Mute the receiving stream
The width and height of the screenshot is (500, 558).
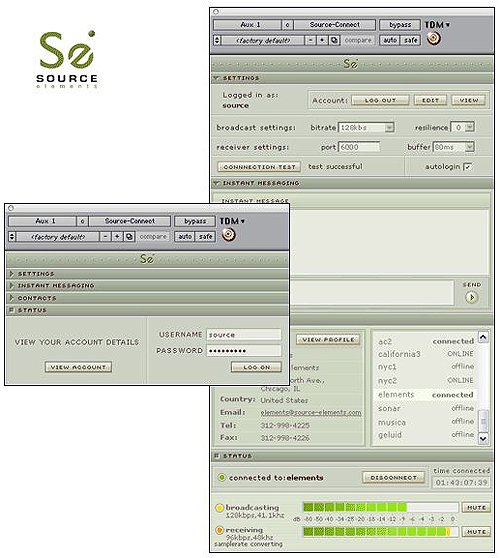coord(476,532)
